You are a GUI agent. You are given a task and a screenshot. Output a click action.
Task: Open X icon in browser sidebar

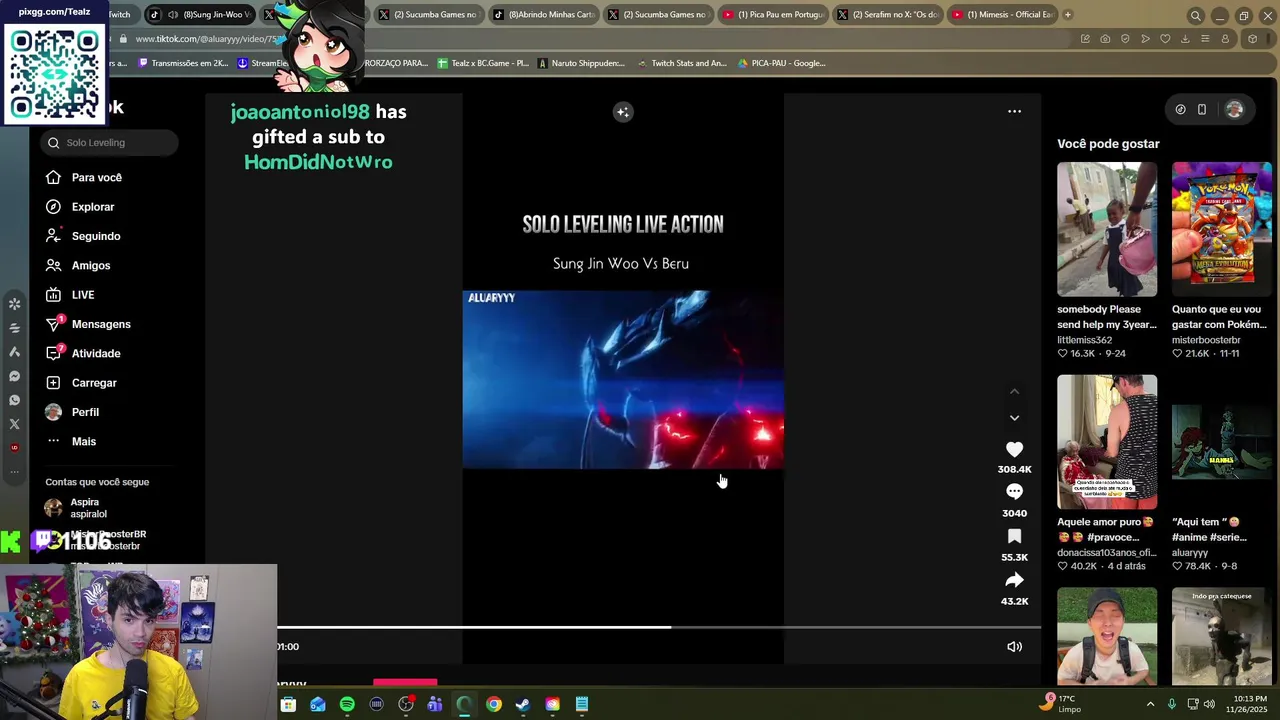[x=14, y=424]
